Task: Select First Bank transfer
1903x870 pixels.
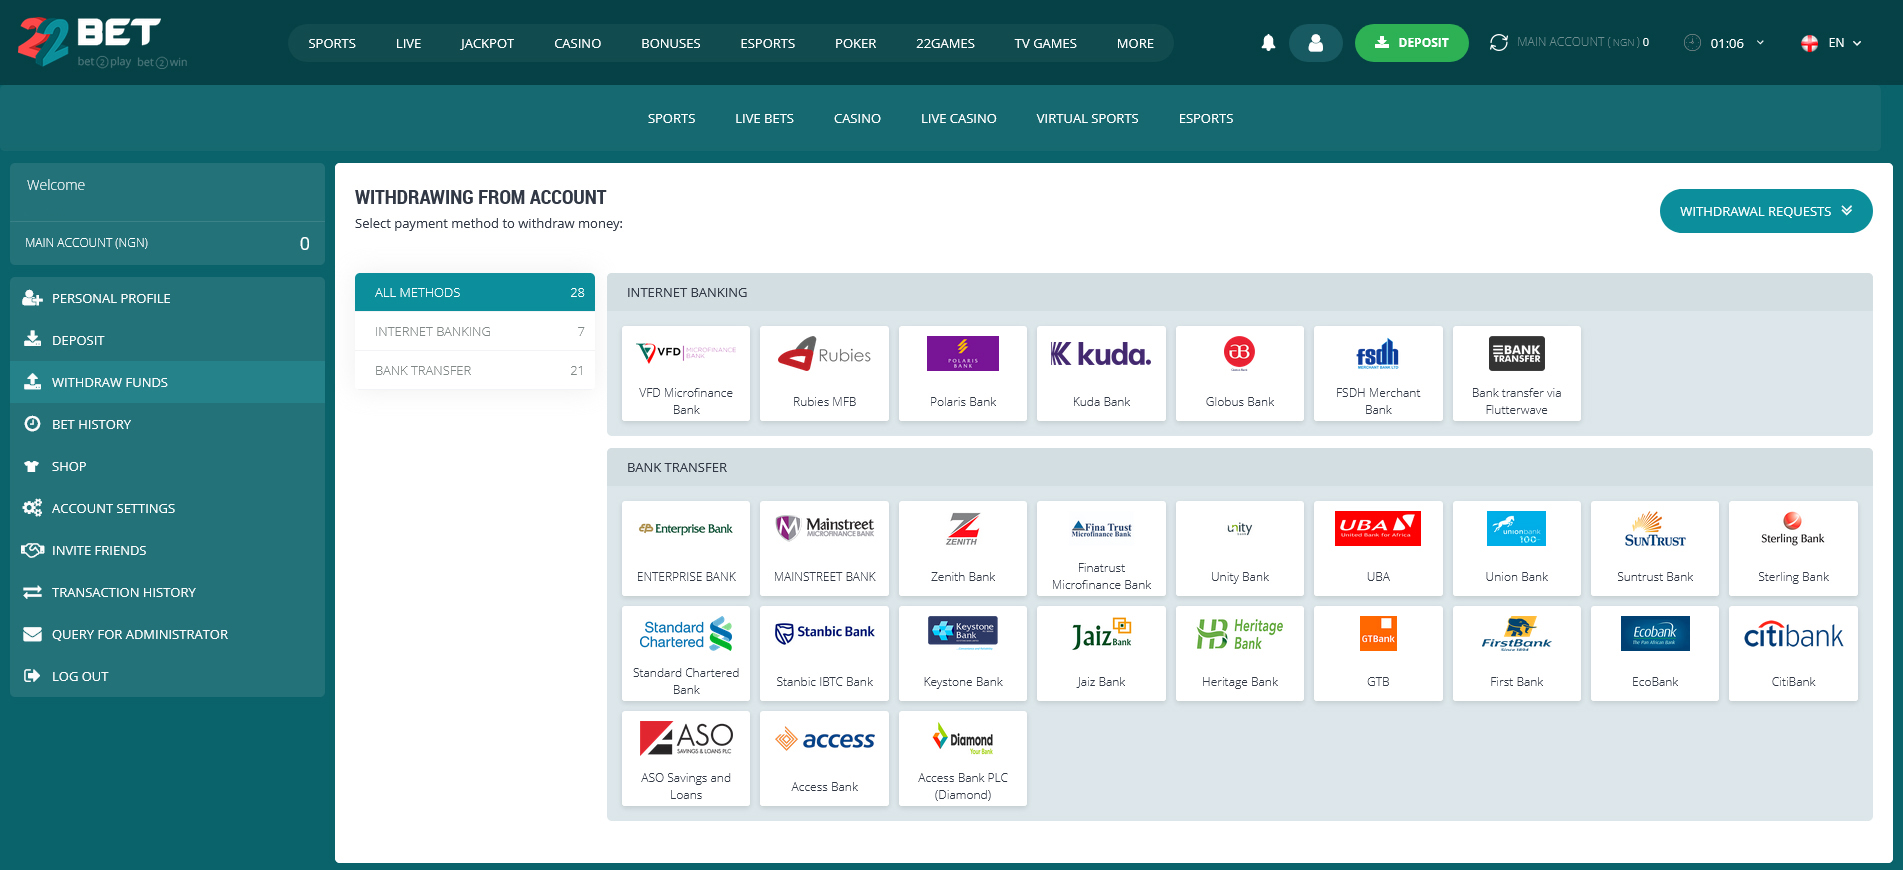Action: pyautogui.click(x=1517, y=653)
